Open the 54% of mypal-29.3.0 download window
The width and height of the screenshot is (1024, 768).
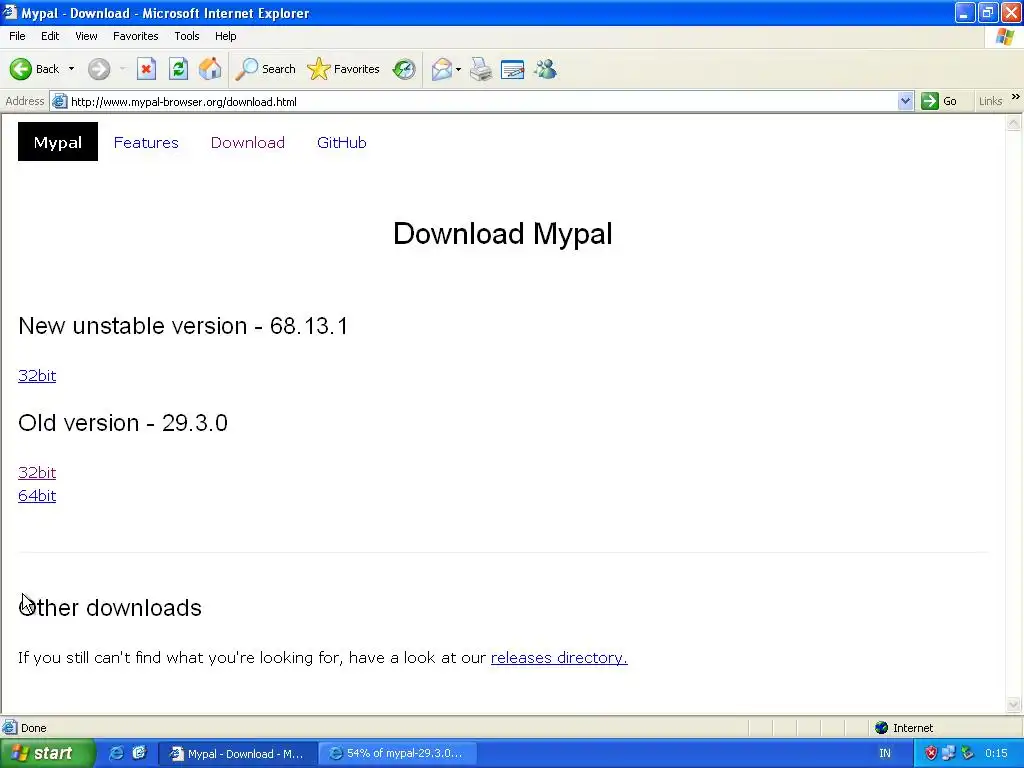click(397, 754)
